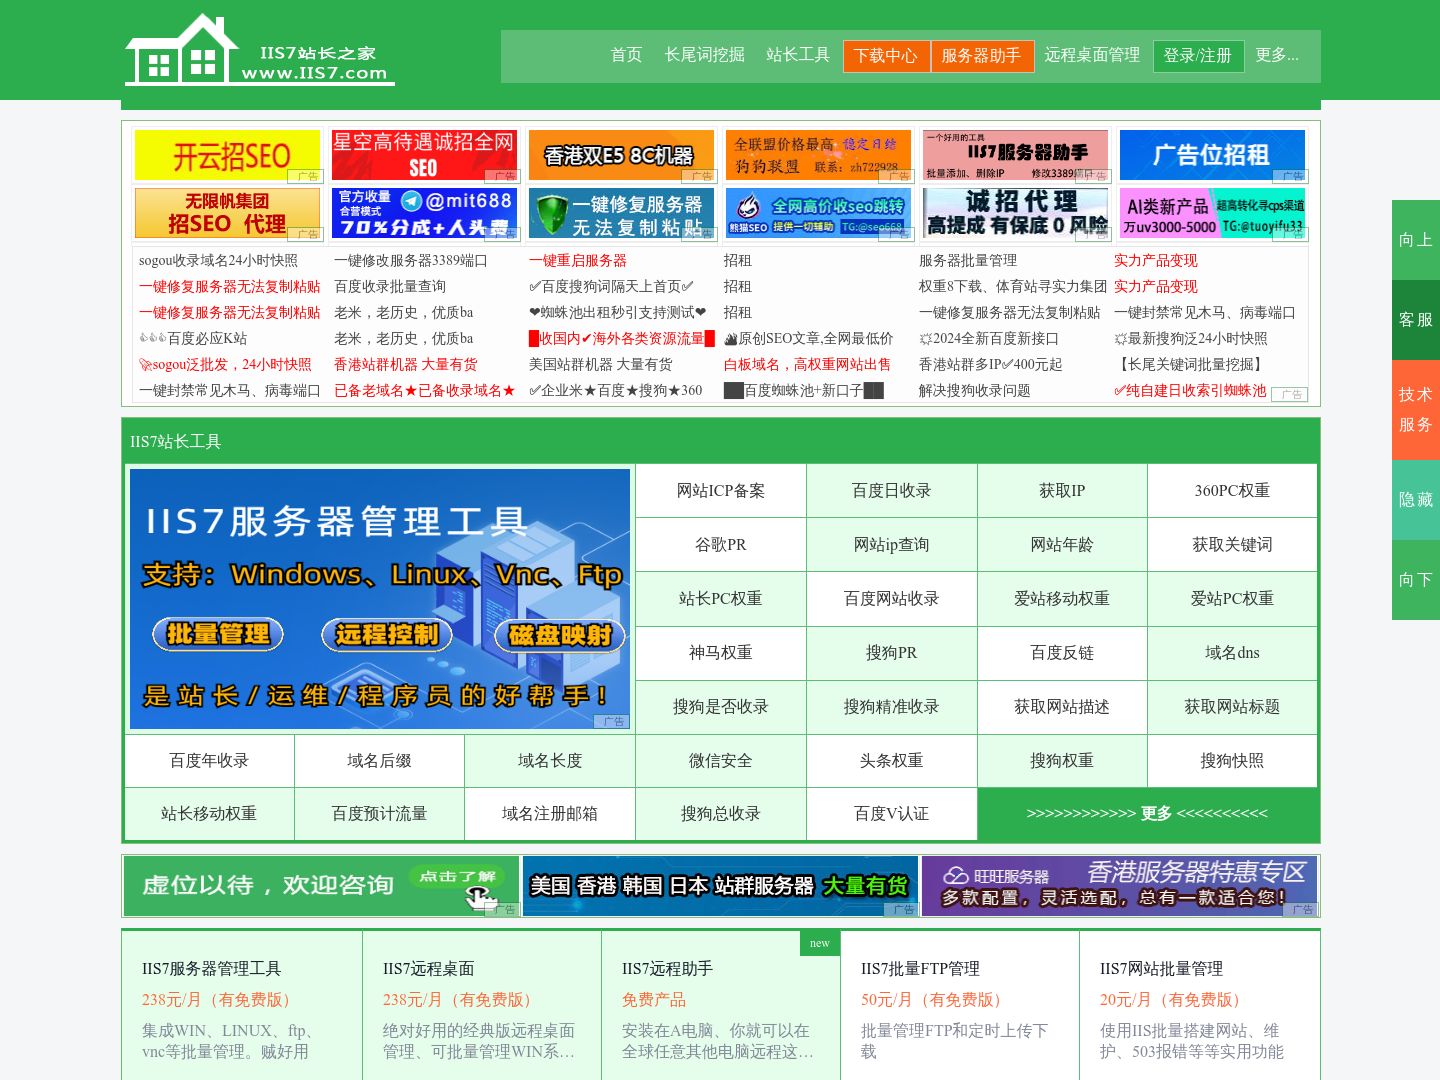Select the 百度反链 tool
Image resolution: width=1440 pixels, height=1080 pixels.
click(x=1062, y=653)
